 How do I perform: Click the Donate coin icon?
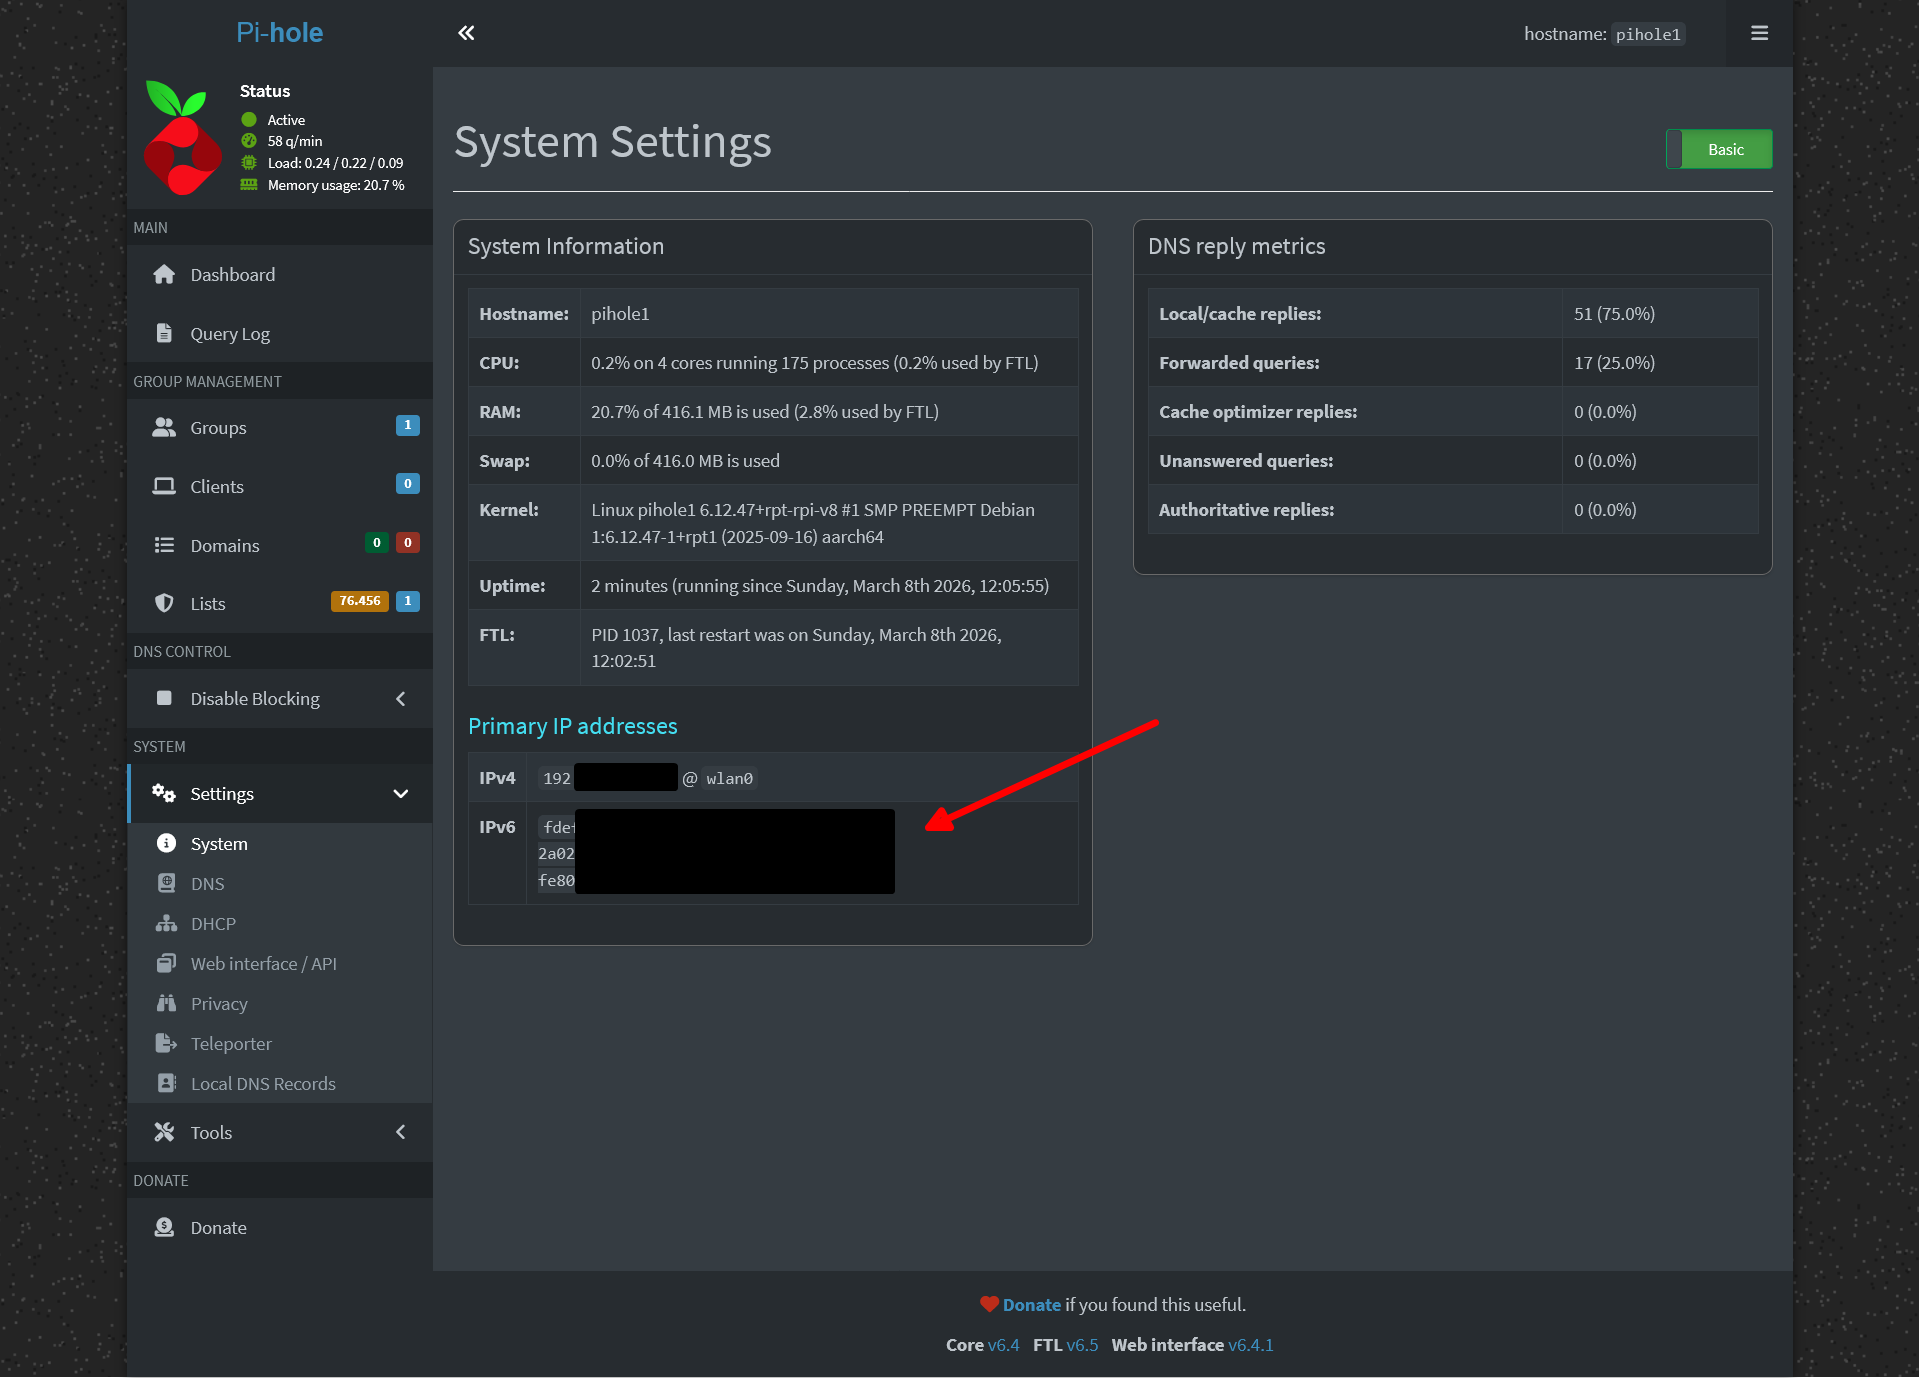[164, 1227]
